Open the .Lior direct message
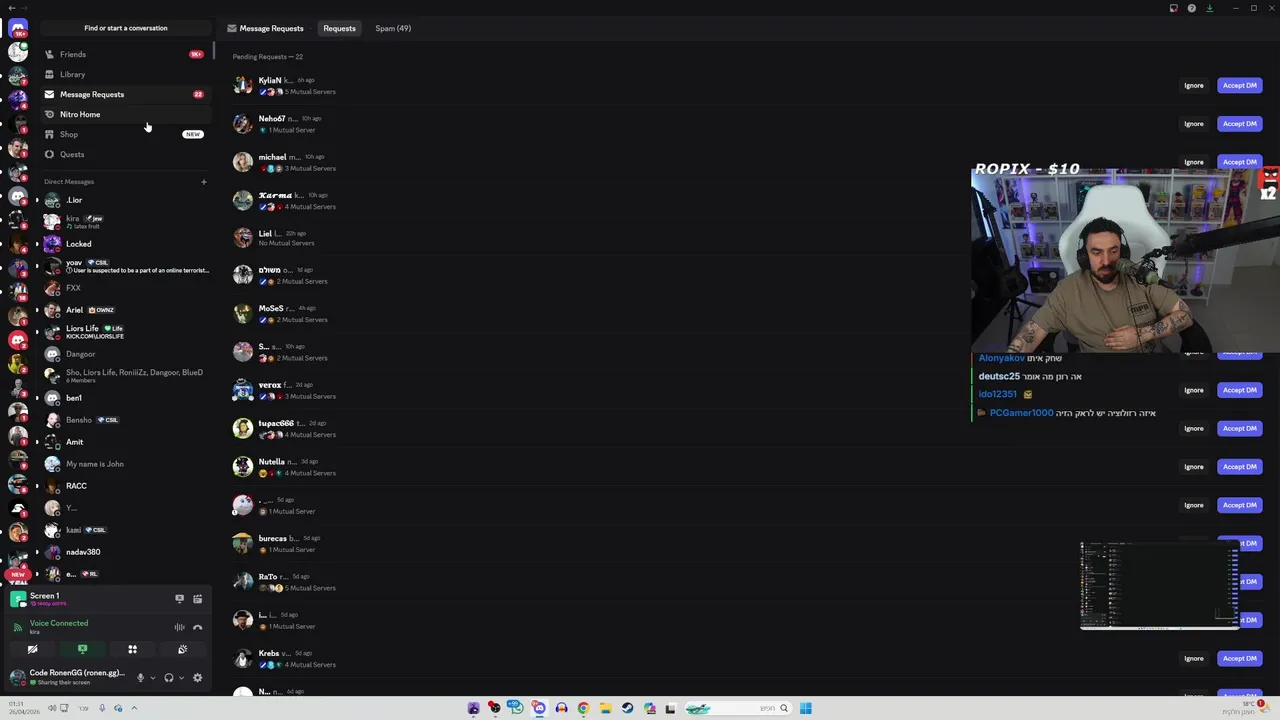Image resolution: width=1280 pixels, height=720 pixels. (125, 200)
